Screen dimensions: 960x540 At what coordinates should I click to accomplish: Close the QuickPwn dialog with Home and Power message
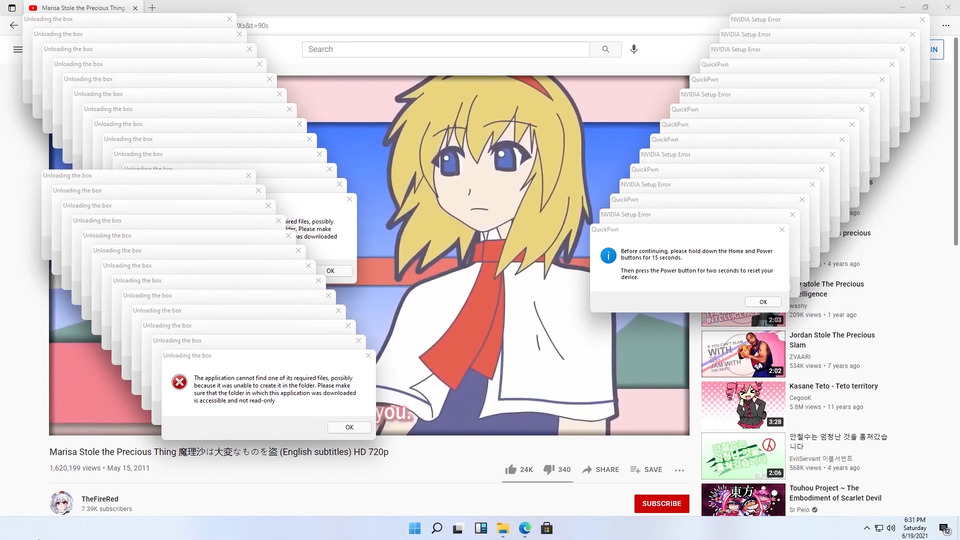click(781, 230)
